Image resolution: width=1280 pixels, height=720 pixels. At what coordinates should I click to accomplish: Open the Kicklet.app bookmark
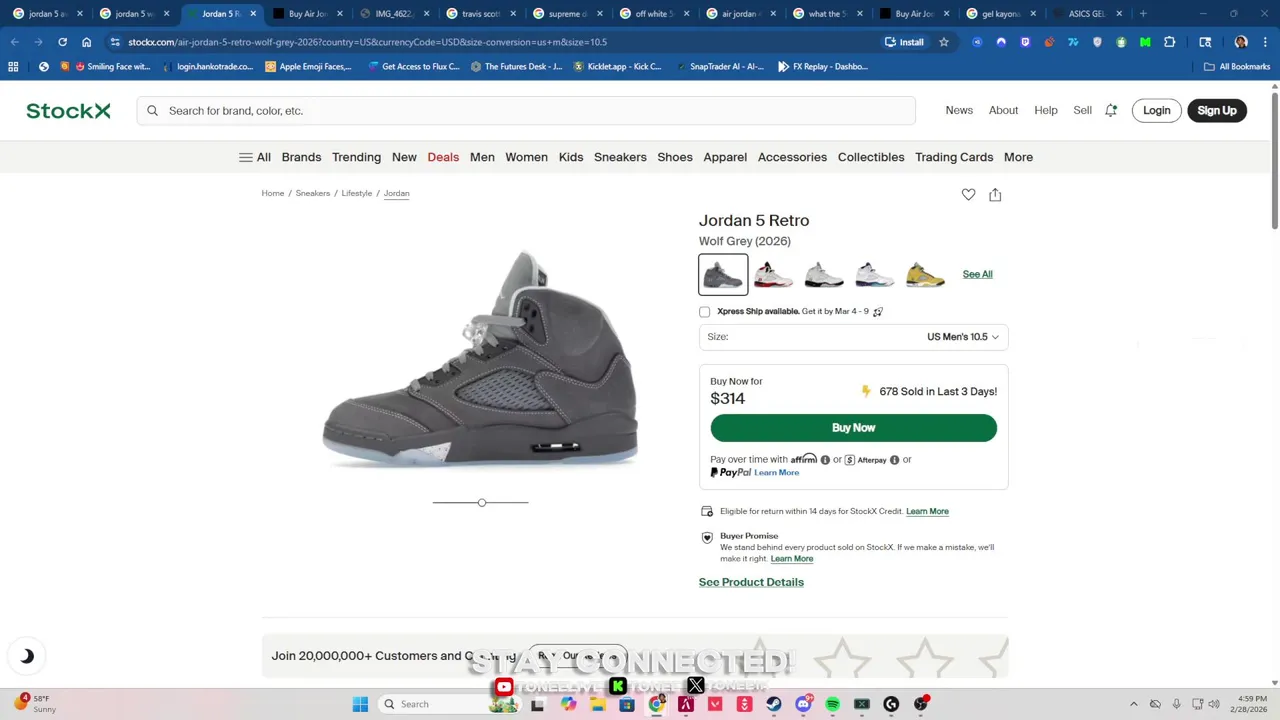(617, 67)
